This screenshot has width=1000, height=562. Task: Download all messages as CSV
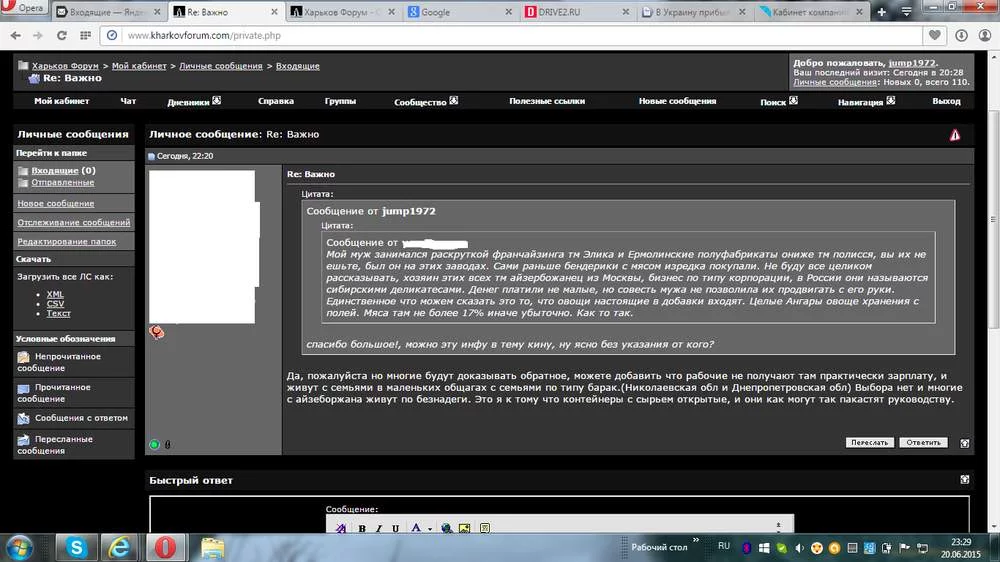[55, 304]
